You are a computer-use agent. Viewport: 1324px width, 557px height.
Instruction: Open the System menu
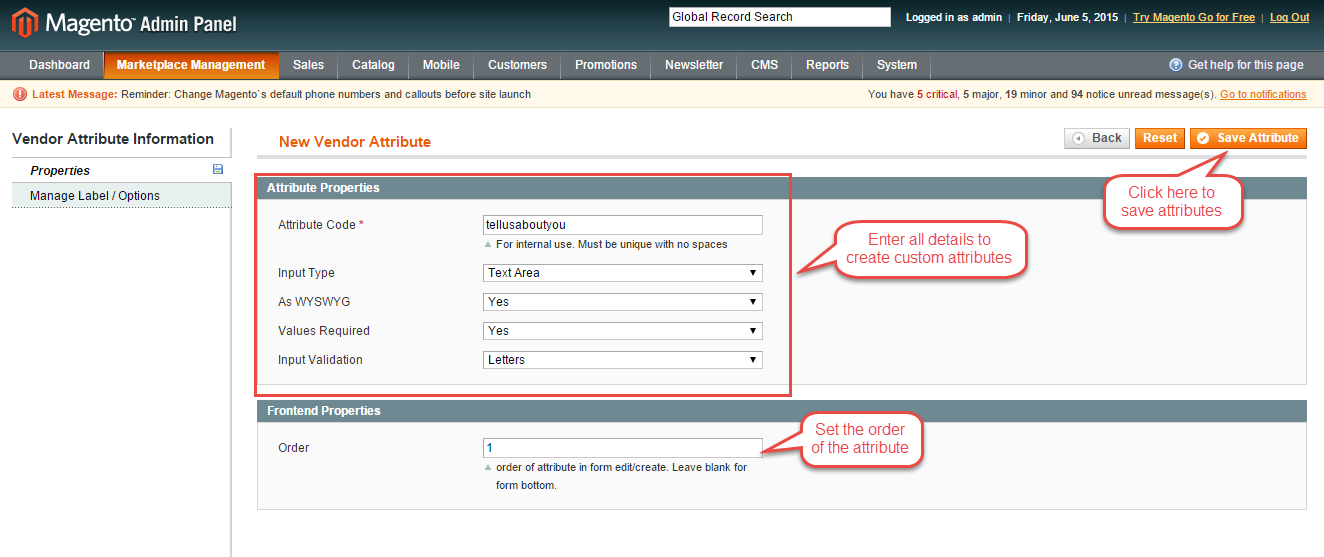click(896, 65)
